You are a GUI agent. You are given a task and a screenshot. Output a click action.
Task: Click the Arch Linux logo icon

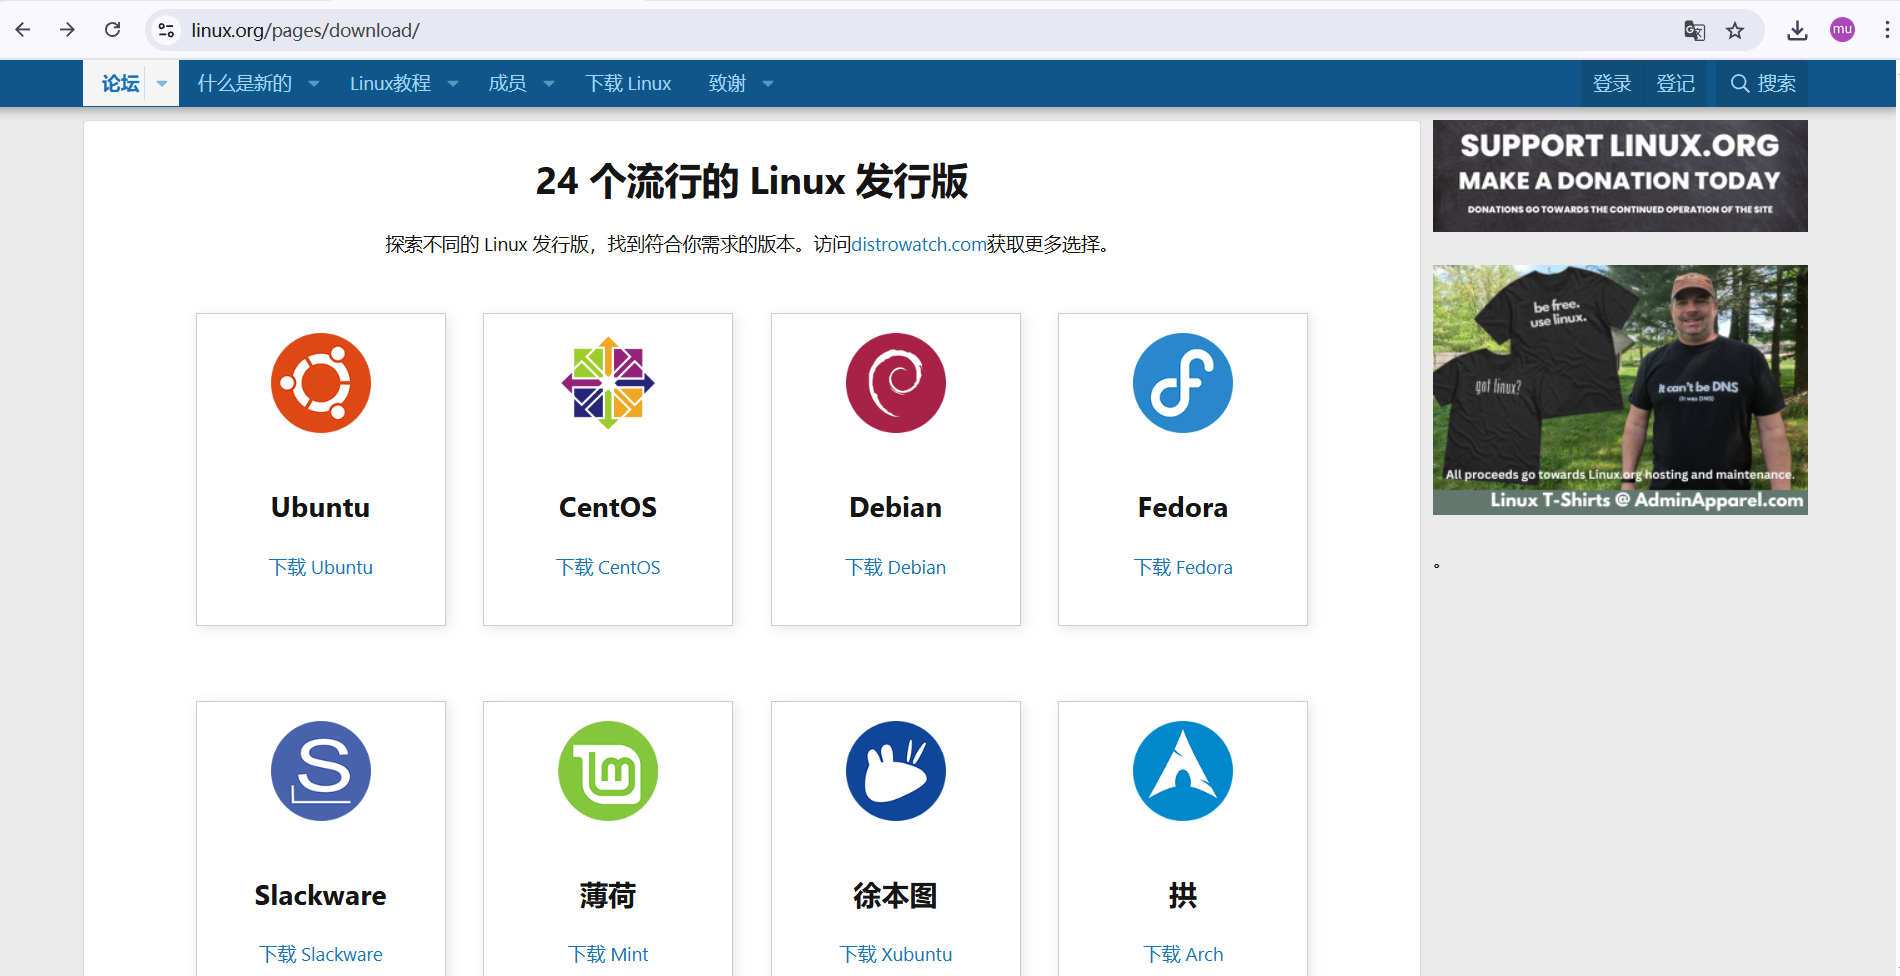(1183, 771)
